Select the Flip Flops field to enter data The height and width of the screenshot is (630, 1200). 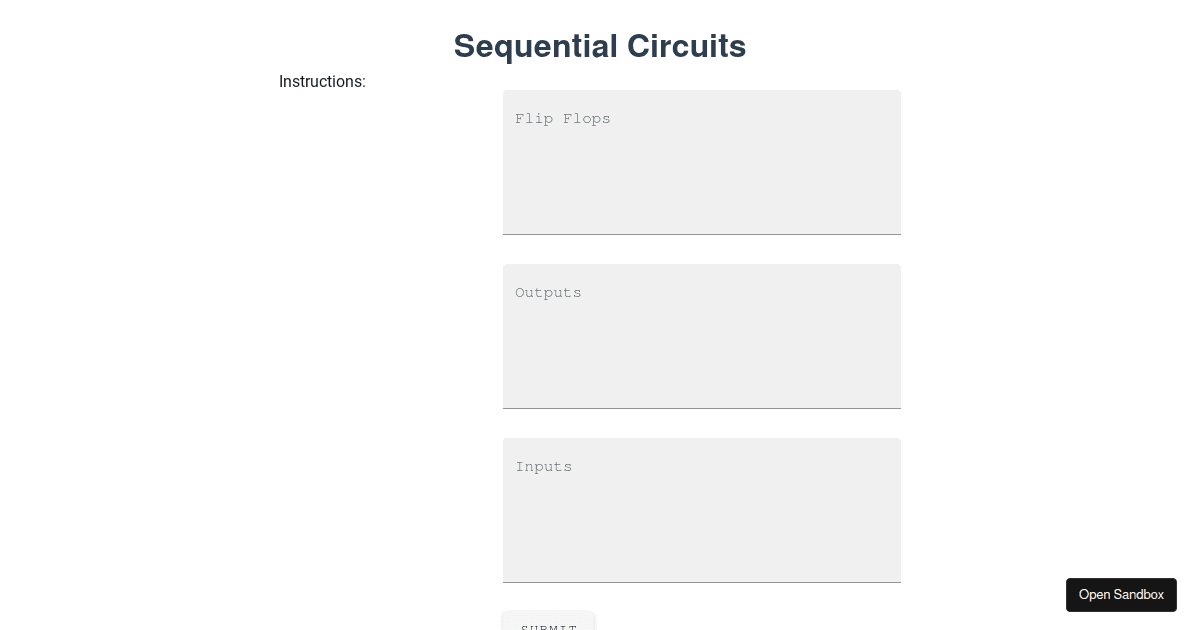pyautogui.click(x=700, y=160)
